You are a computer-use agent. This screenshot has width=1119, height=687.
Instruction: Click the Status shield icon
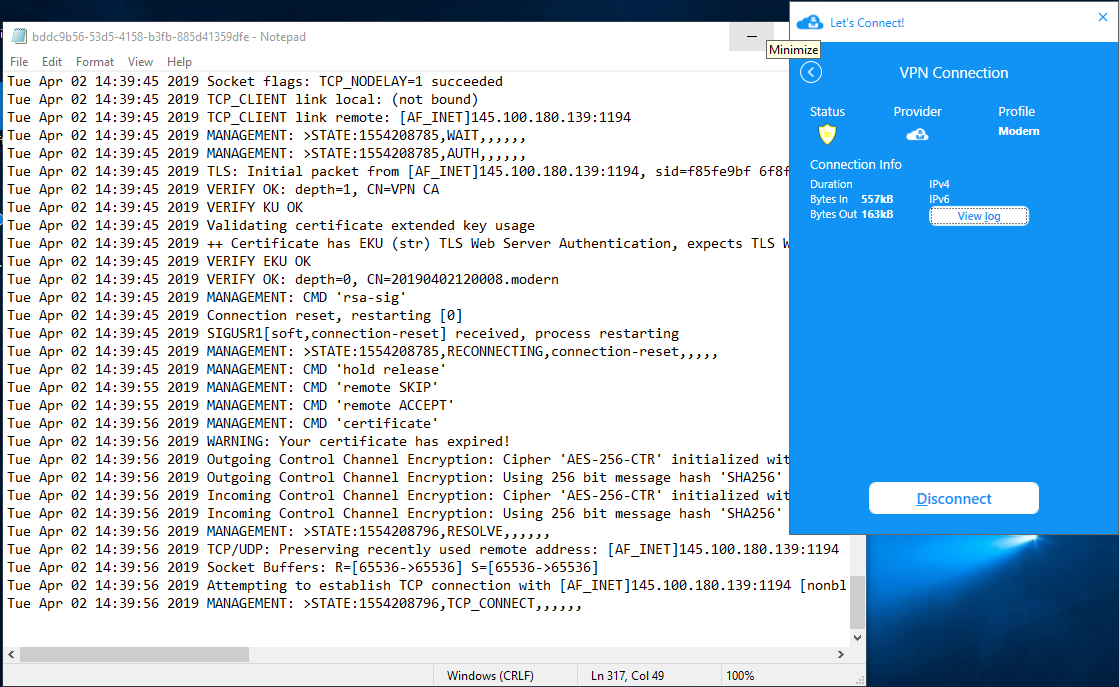pos(826,134)
